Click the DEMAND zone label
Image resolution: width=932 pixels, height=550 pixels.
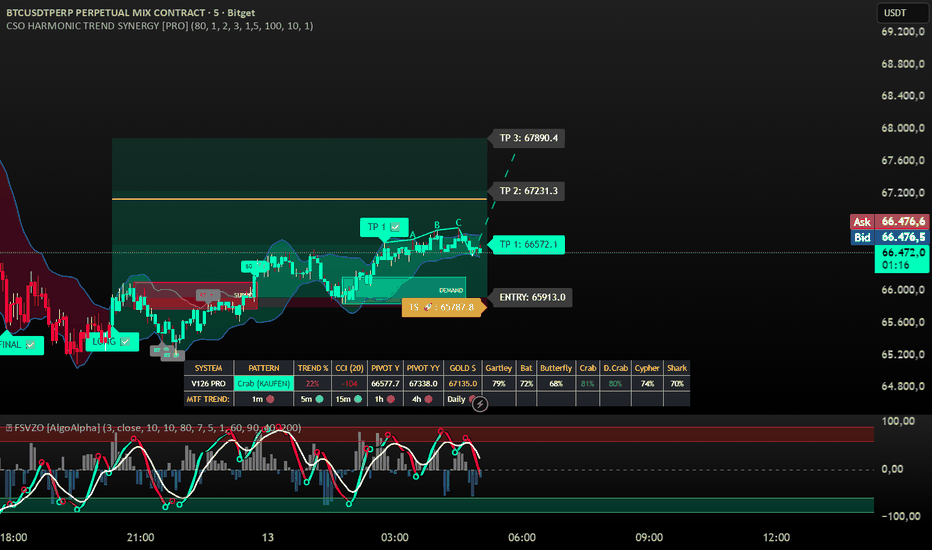[x=451, y=291]
